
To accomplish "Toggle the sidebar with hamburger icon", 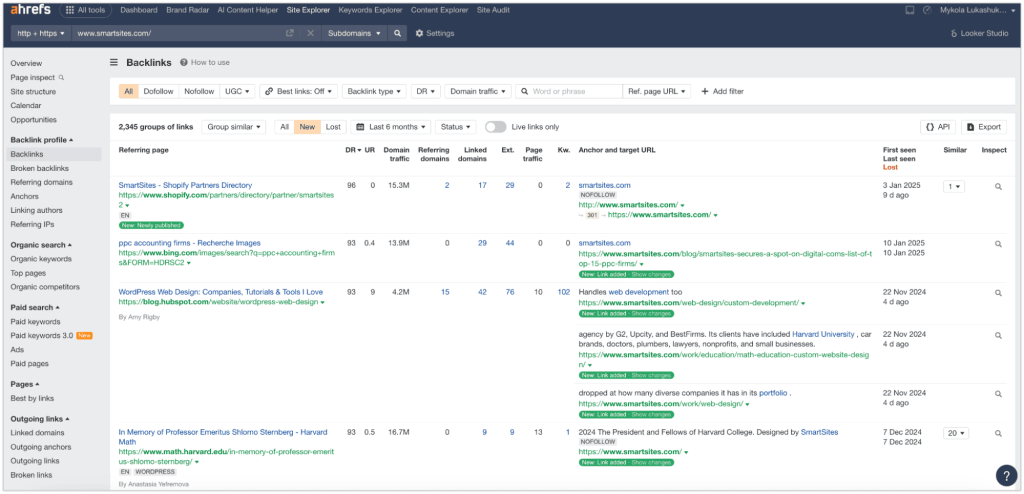I will click(114, 63).
